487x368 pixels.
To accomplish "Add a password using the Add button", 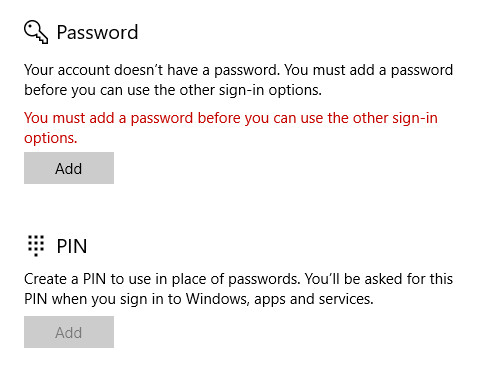I will [69, 168].
